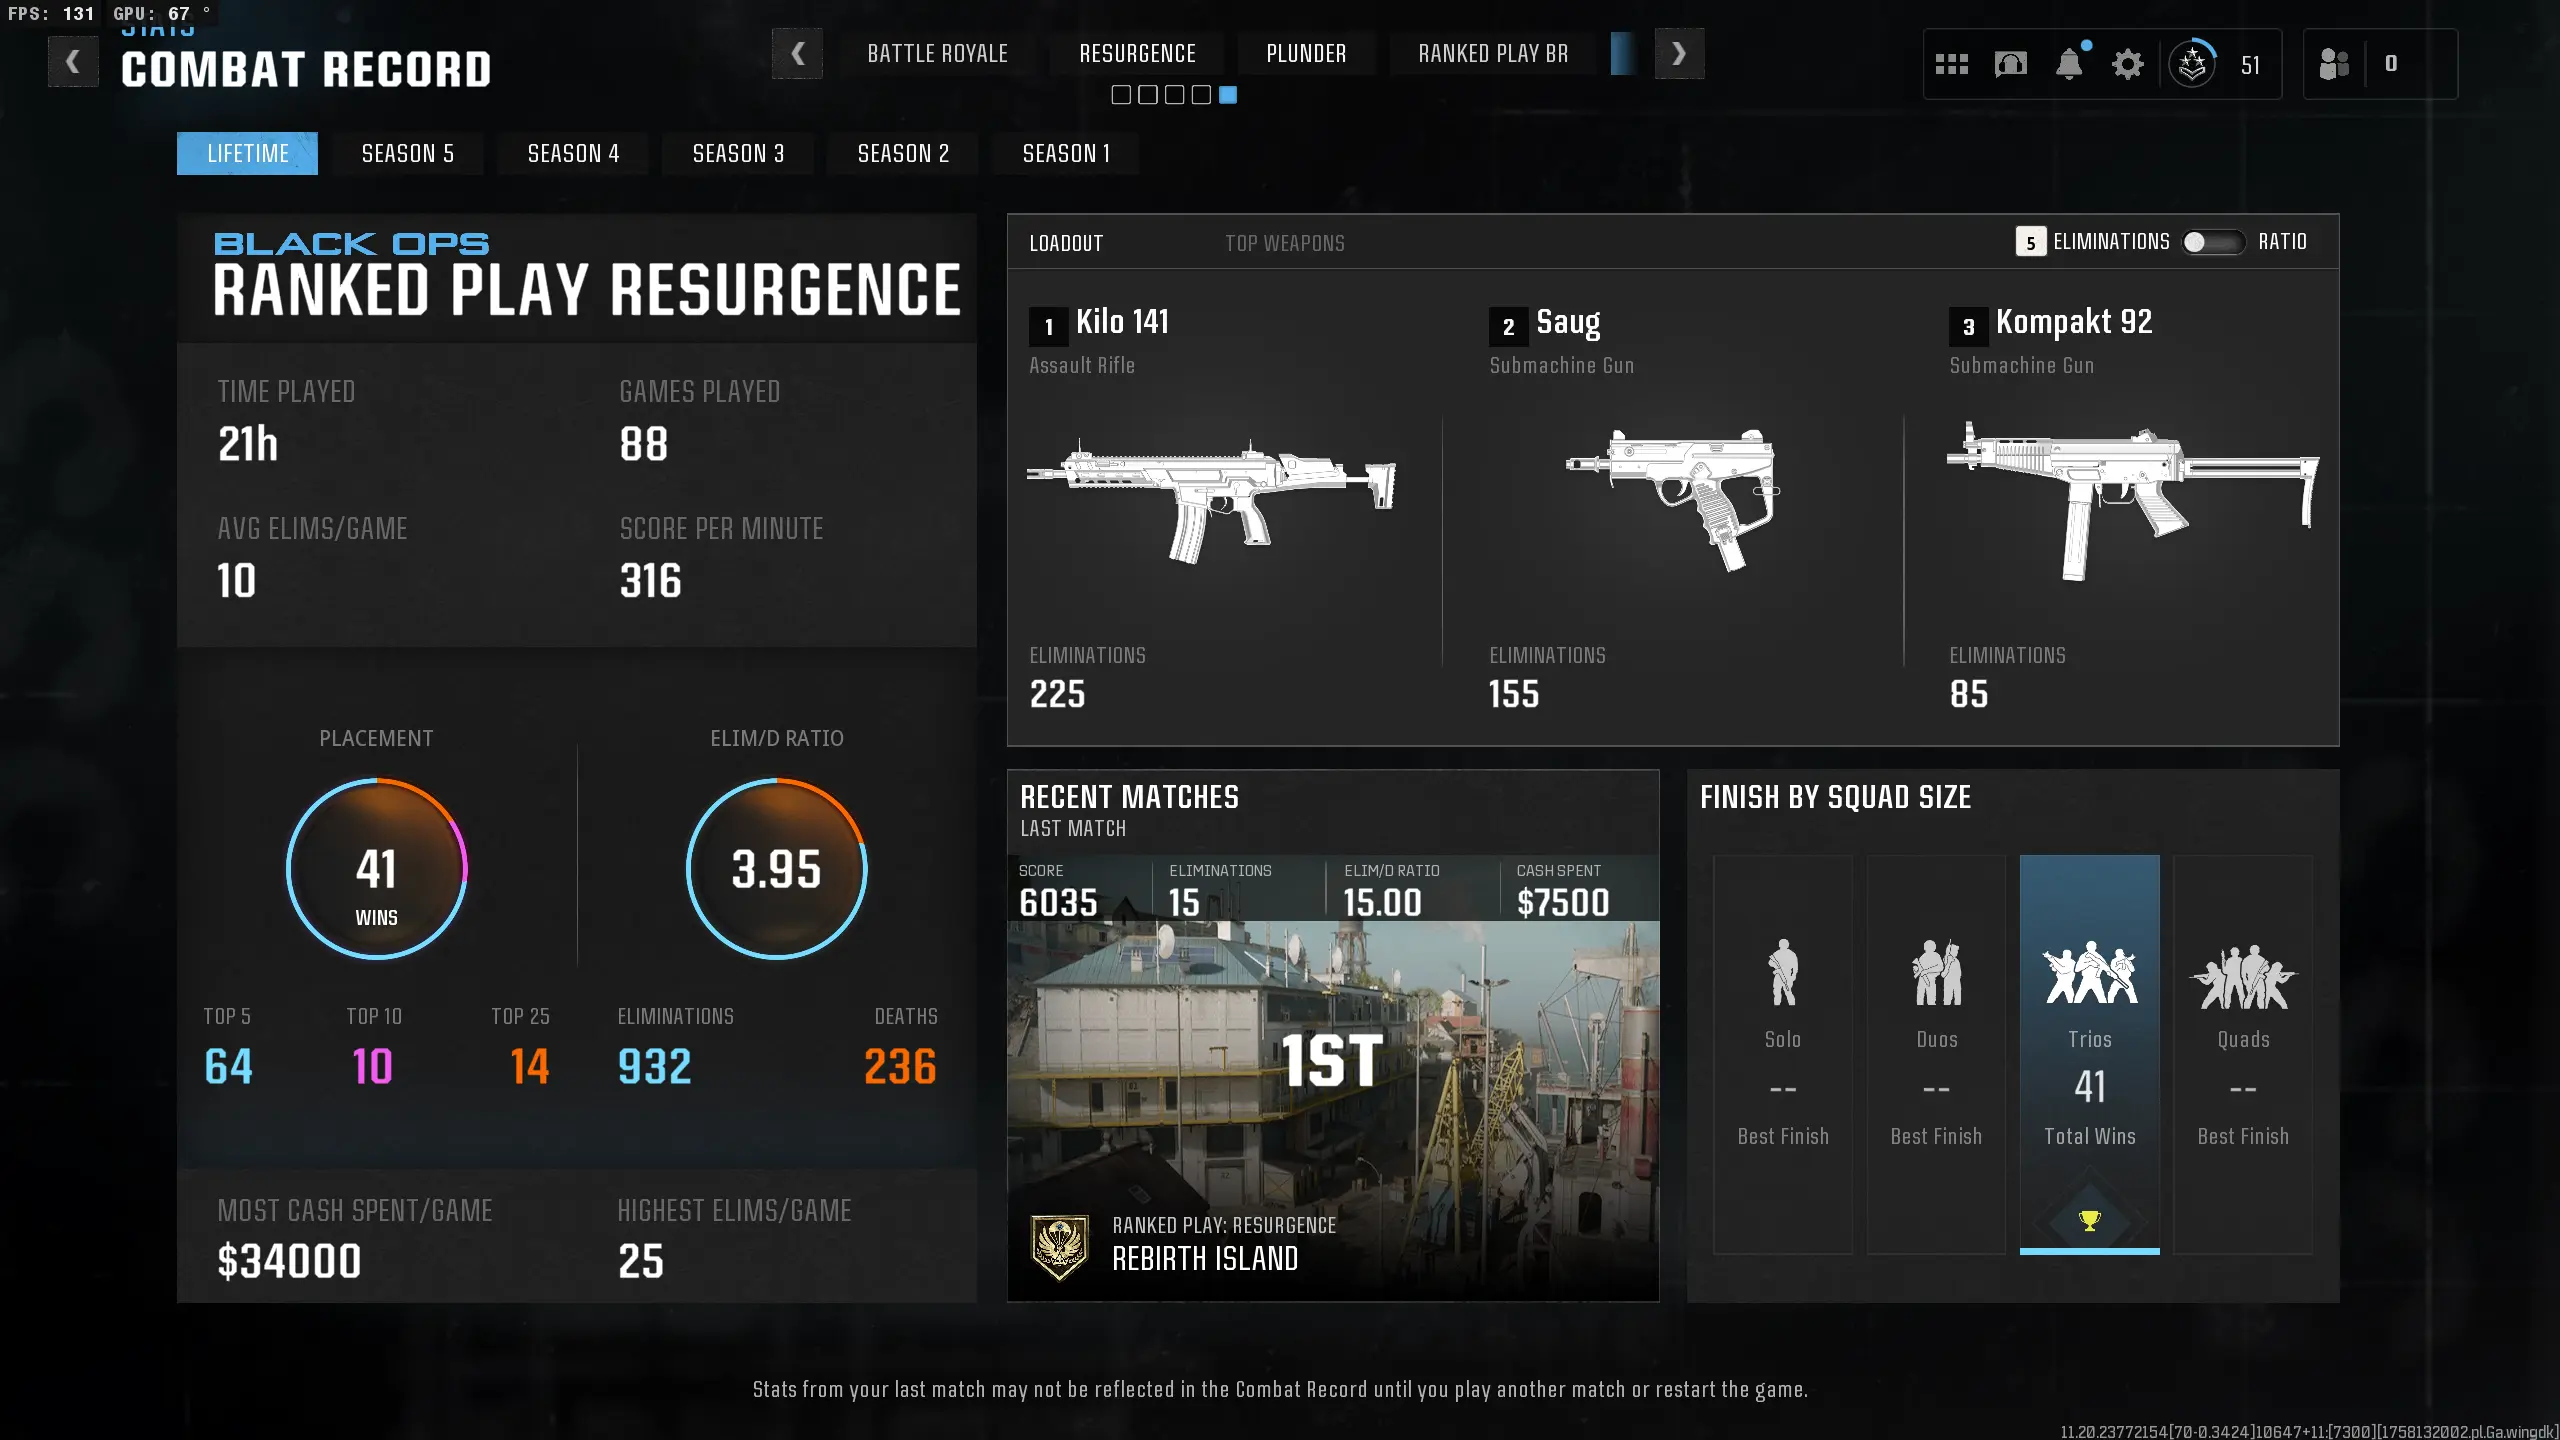
Task: Select the Quads squad size icon
Action: pyautogui.click(x=2243, y=977)
